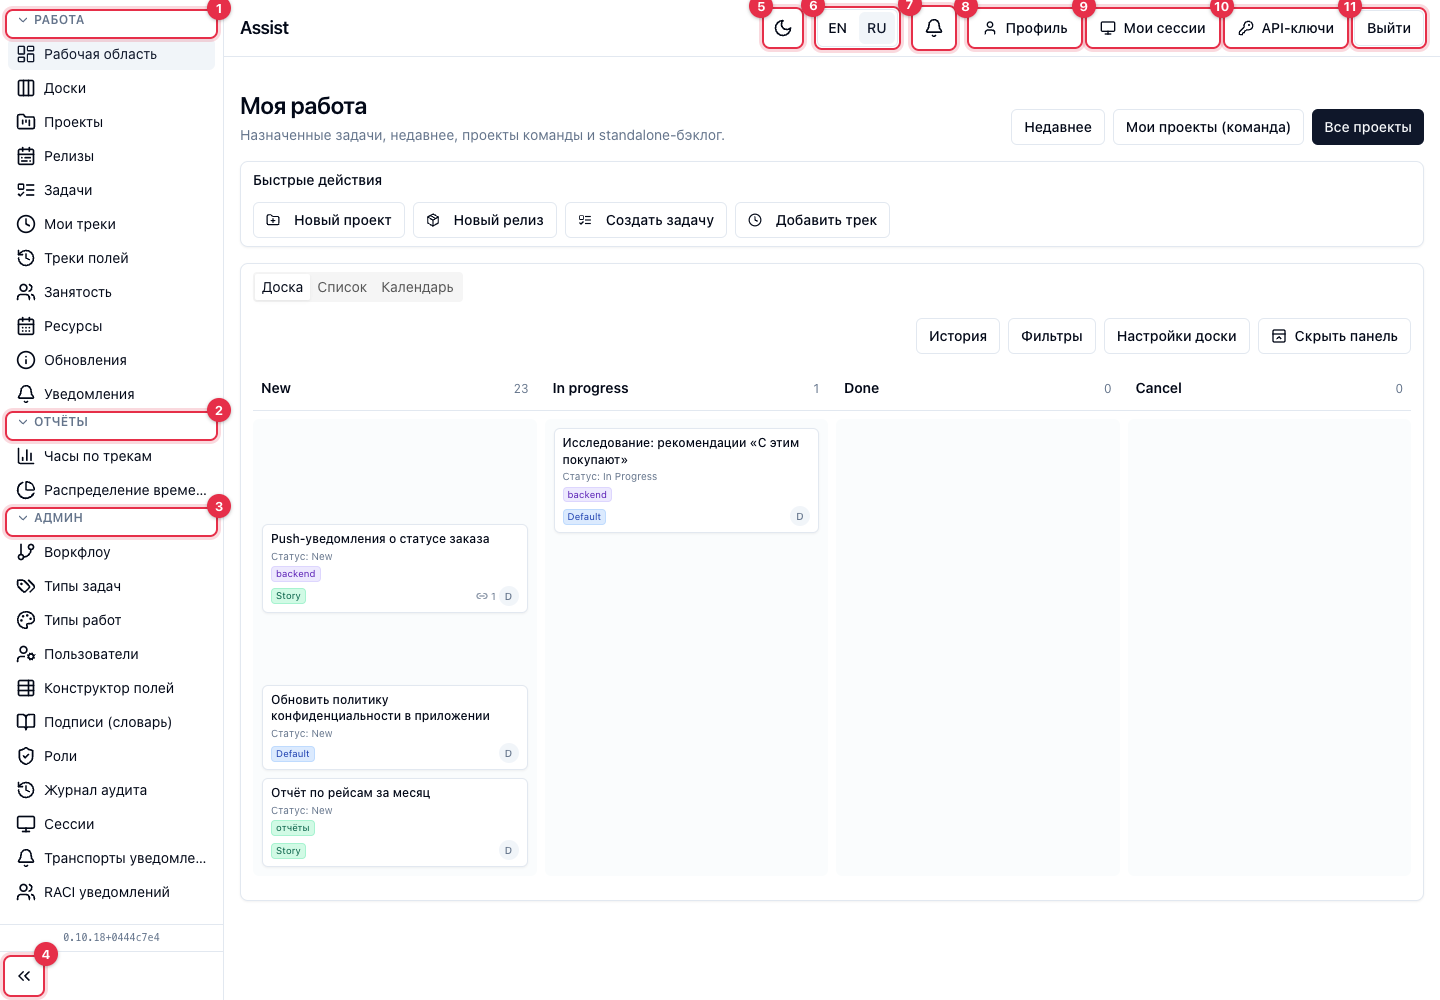Screen dimensions: 1440x1000
Task: Collapse the ОТЧЁТЫ sidebar section
Action: coord(111,422)
